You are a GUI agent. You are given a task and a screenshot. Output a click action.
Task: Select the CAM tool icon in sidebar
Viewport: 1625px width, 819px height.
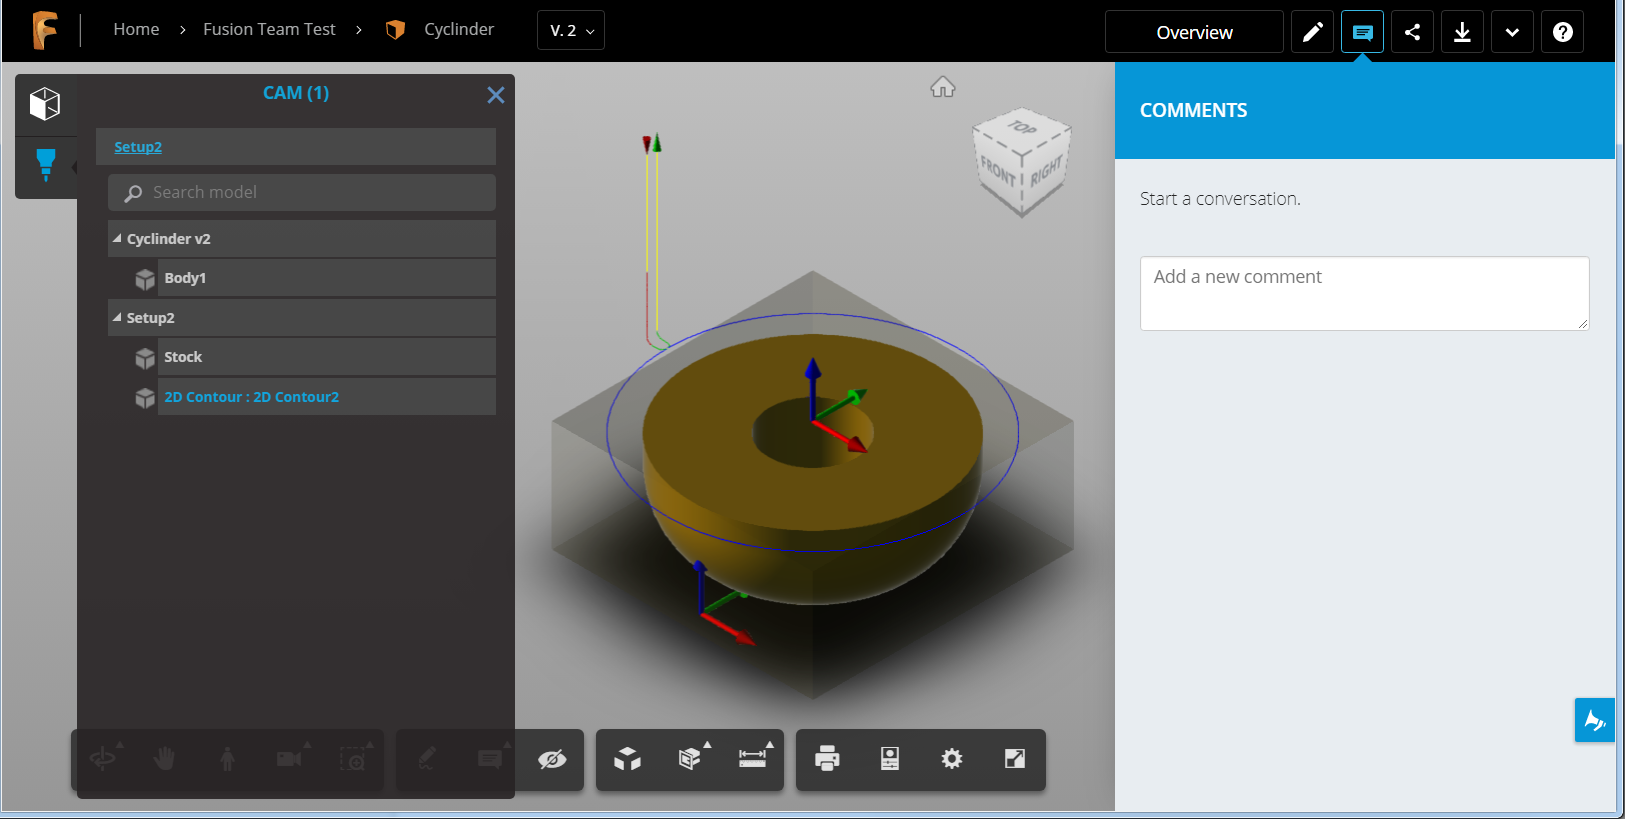[46, 164]
